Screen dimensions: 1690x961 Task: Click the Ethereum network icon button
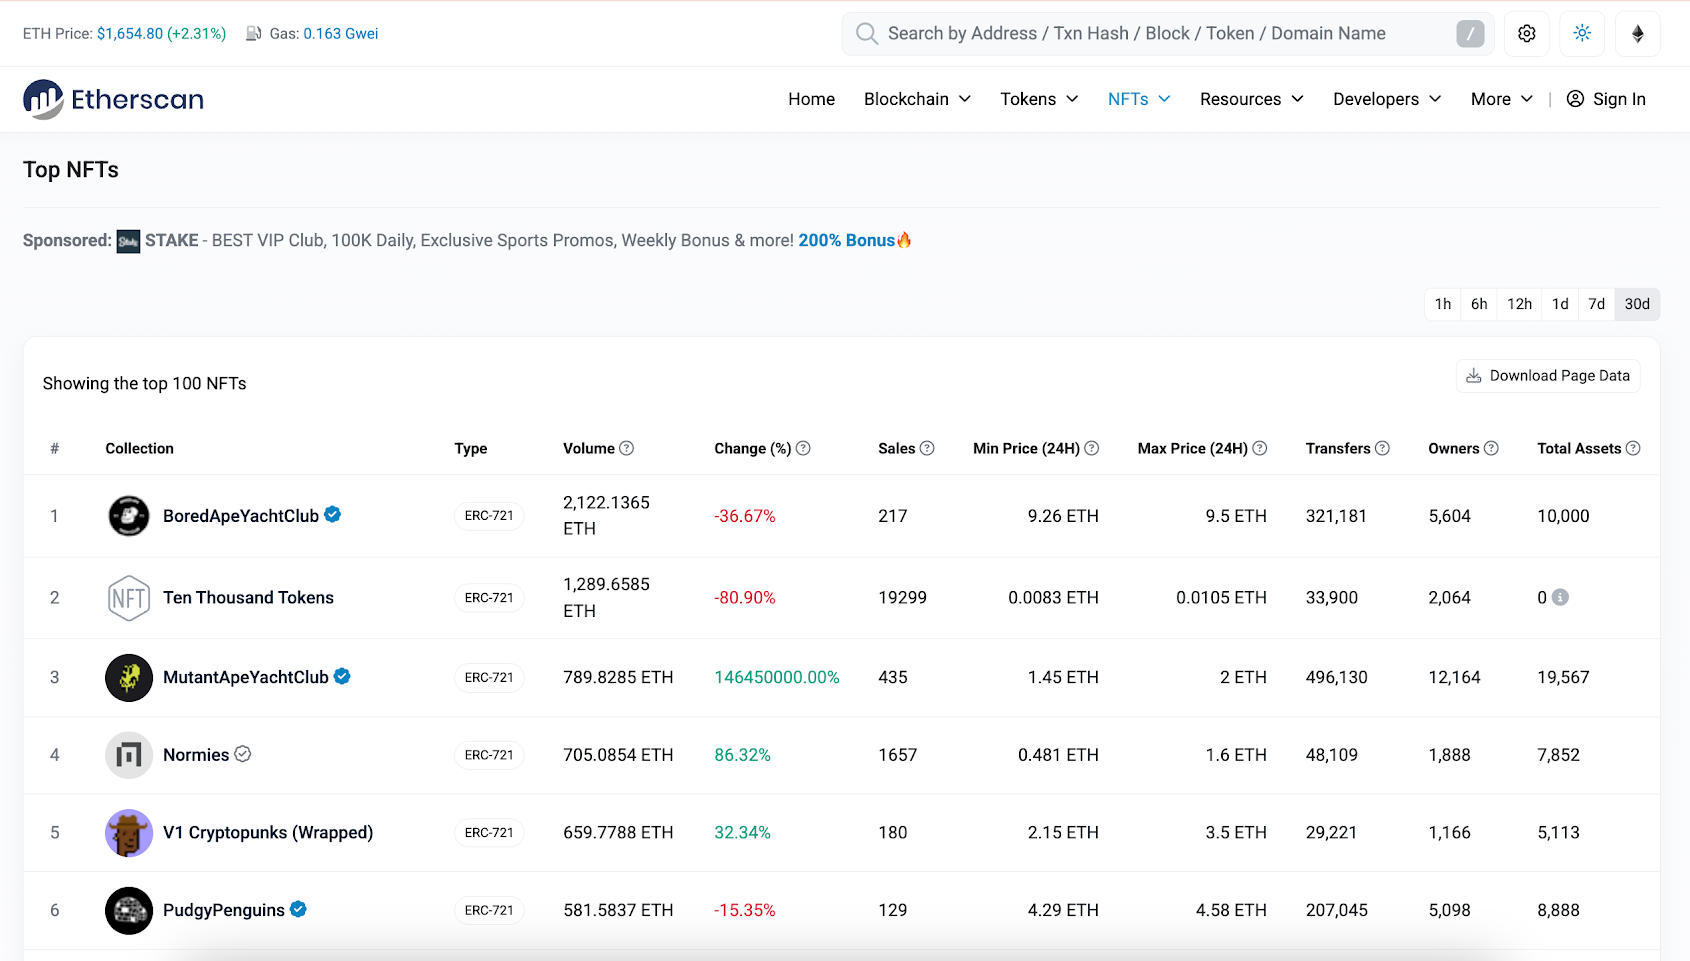pos(1638,34)
